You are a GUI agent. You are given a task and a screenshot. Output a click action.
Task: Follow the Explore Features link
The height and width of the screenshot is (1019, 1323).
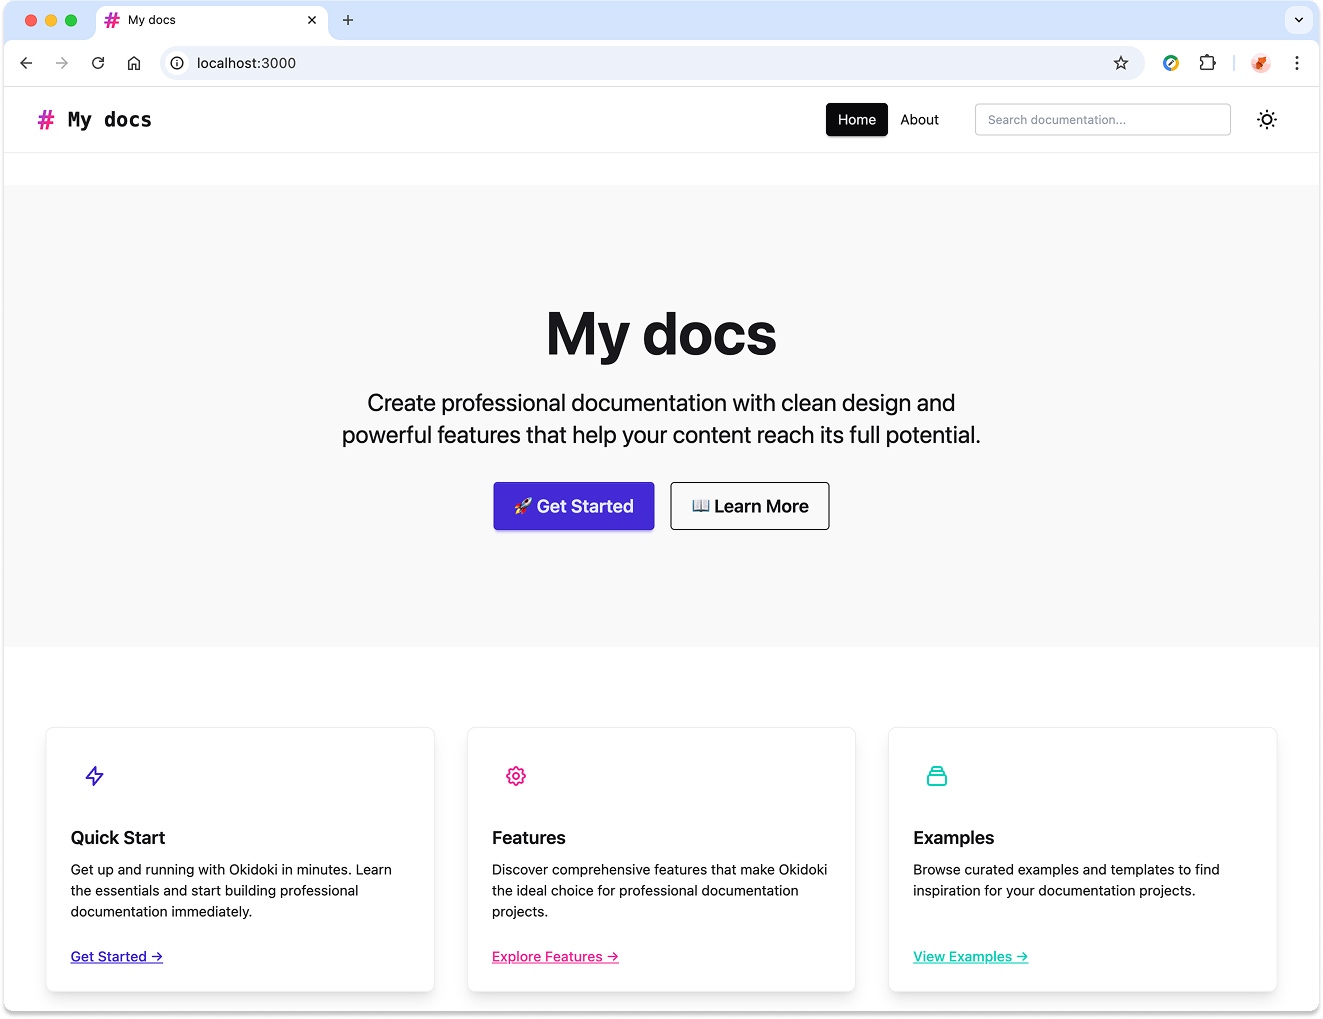(555, 957)
